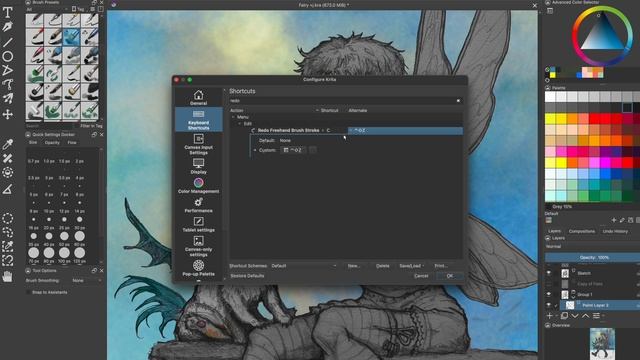This screenshot has width=640, height=360.
Task: Open Canvas-only settings page
Action: 198,246
